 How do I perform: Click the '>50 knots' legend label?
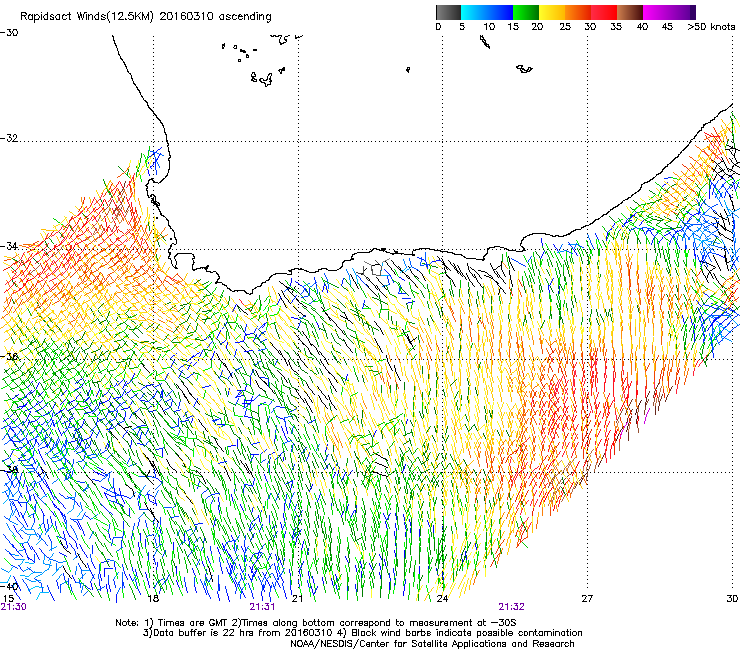point(711,27)
